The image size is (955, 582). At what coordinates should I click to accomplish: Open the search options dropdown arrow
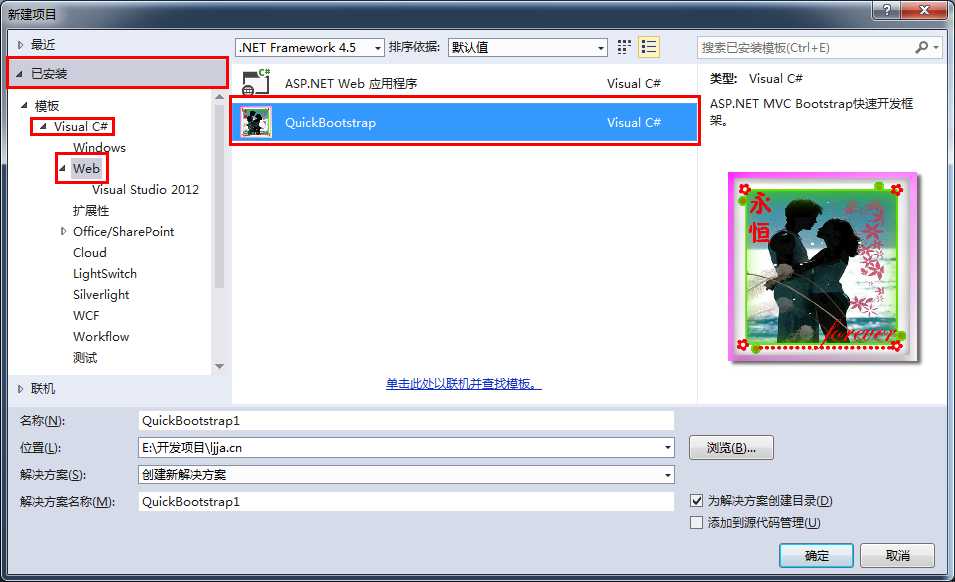click(x=936, y=47)
